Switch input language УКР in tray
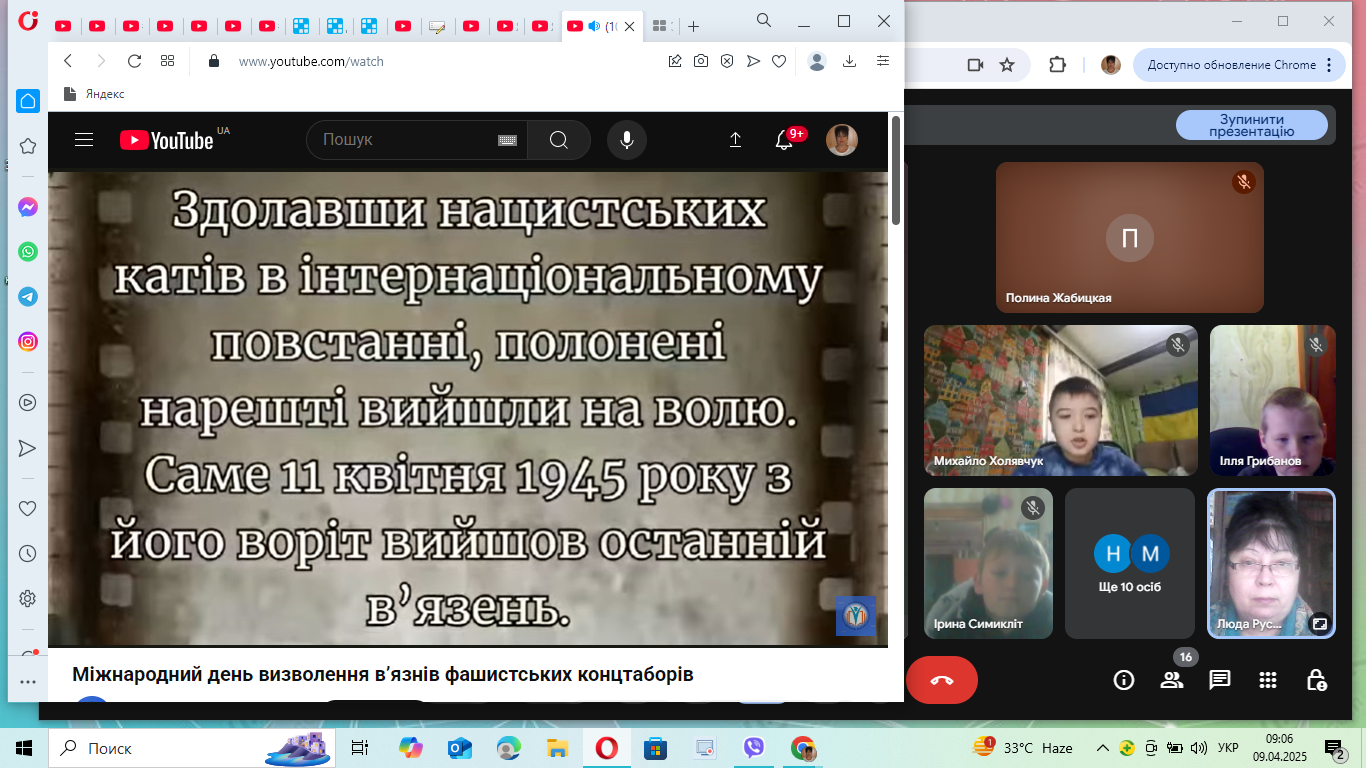 pyautogui.click(x=1228, y=748)
